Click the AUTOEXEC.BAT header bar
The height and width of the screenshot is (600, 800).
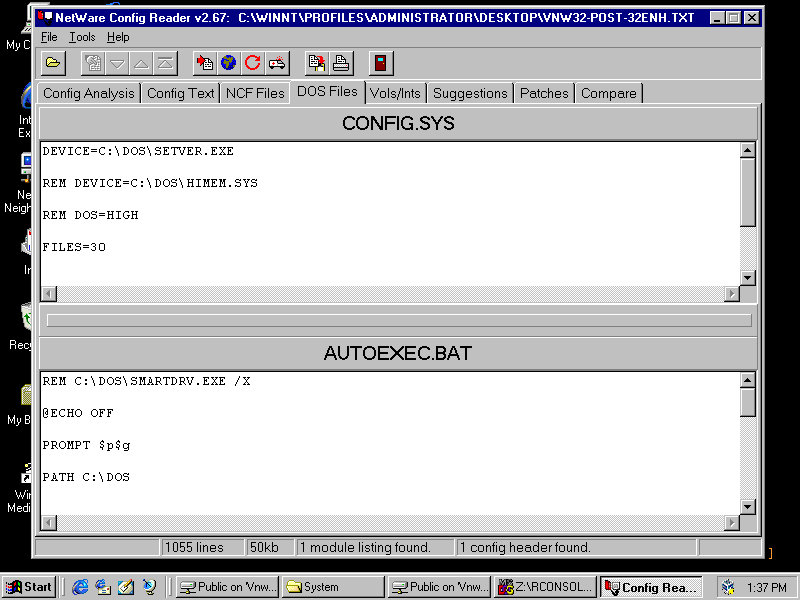[x=398, y=353]
